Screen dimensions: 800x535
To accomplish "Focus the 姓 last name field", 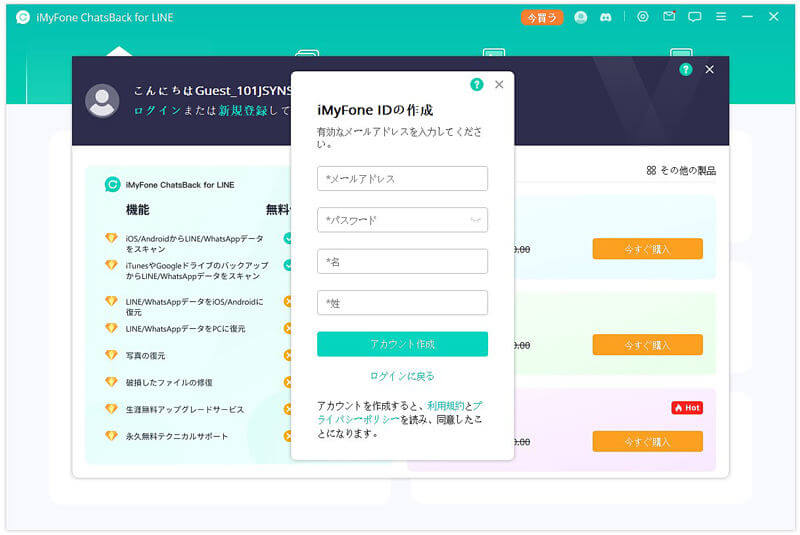I will (x=402, y=303).
